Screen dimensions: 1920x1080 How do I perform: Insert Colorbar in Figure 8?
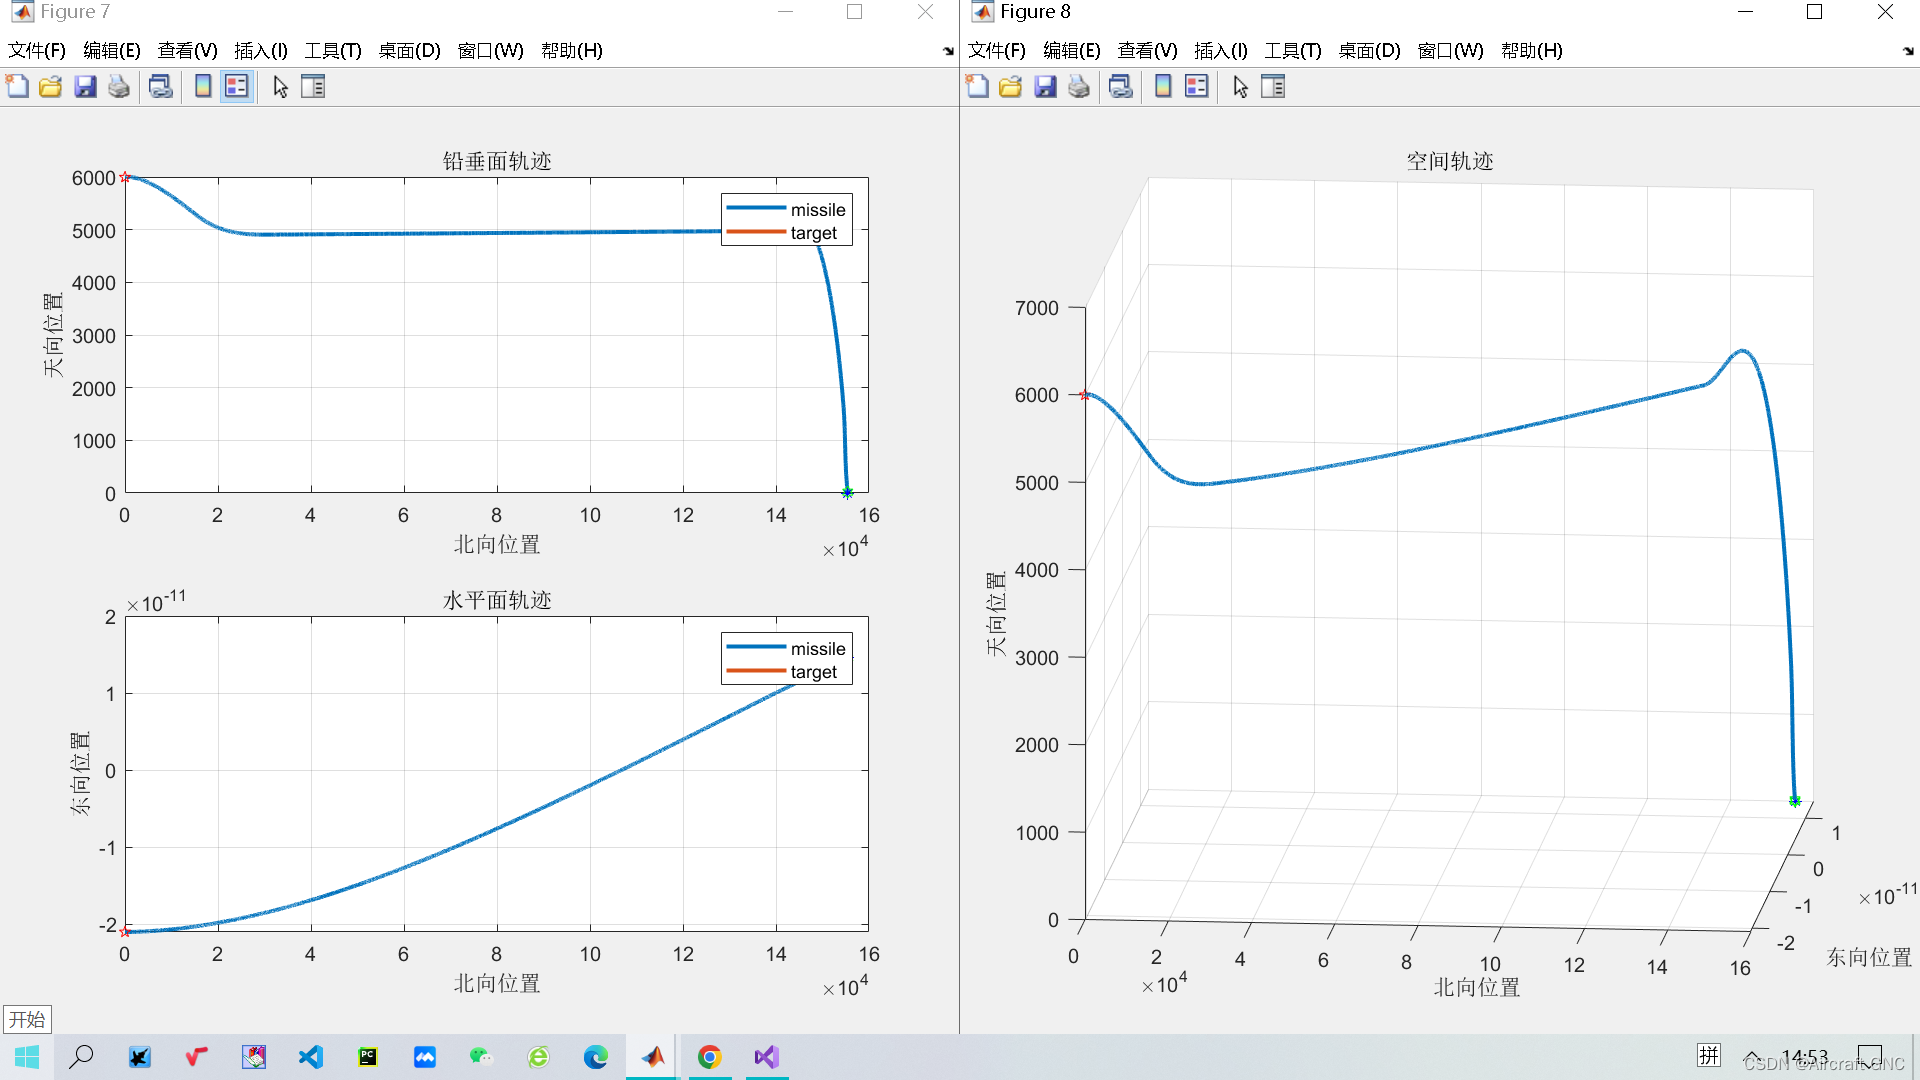click(x=1163, y=87)
